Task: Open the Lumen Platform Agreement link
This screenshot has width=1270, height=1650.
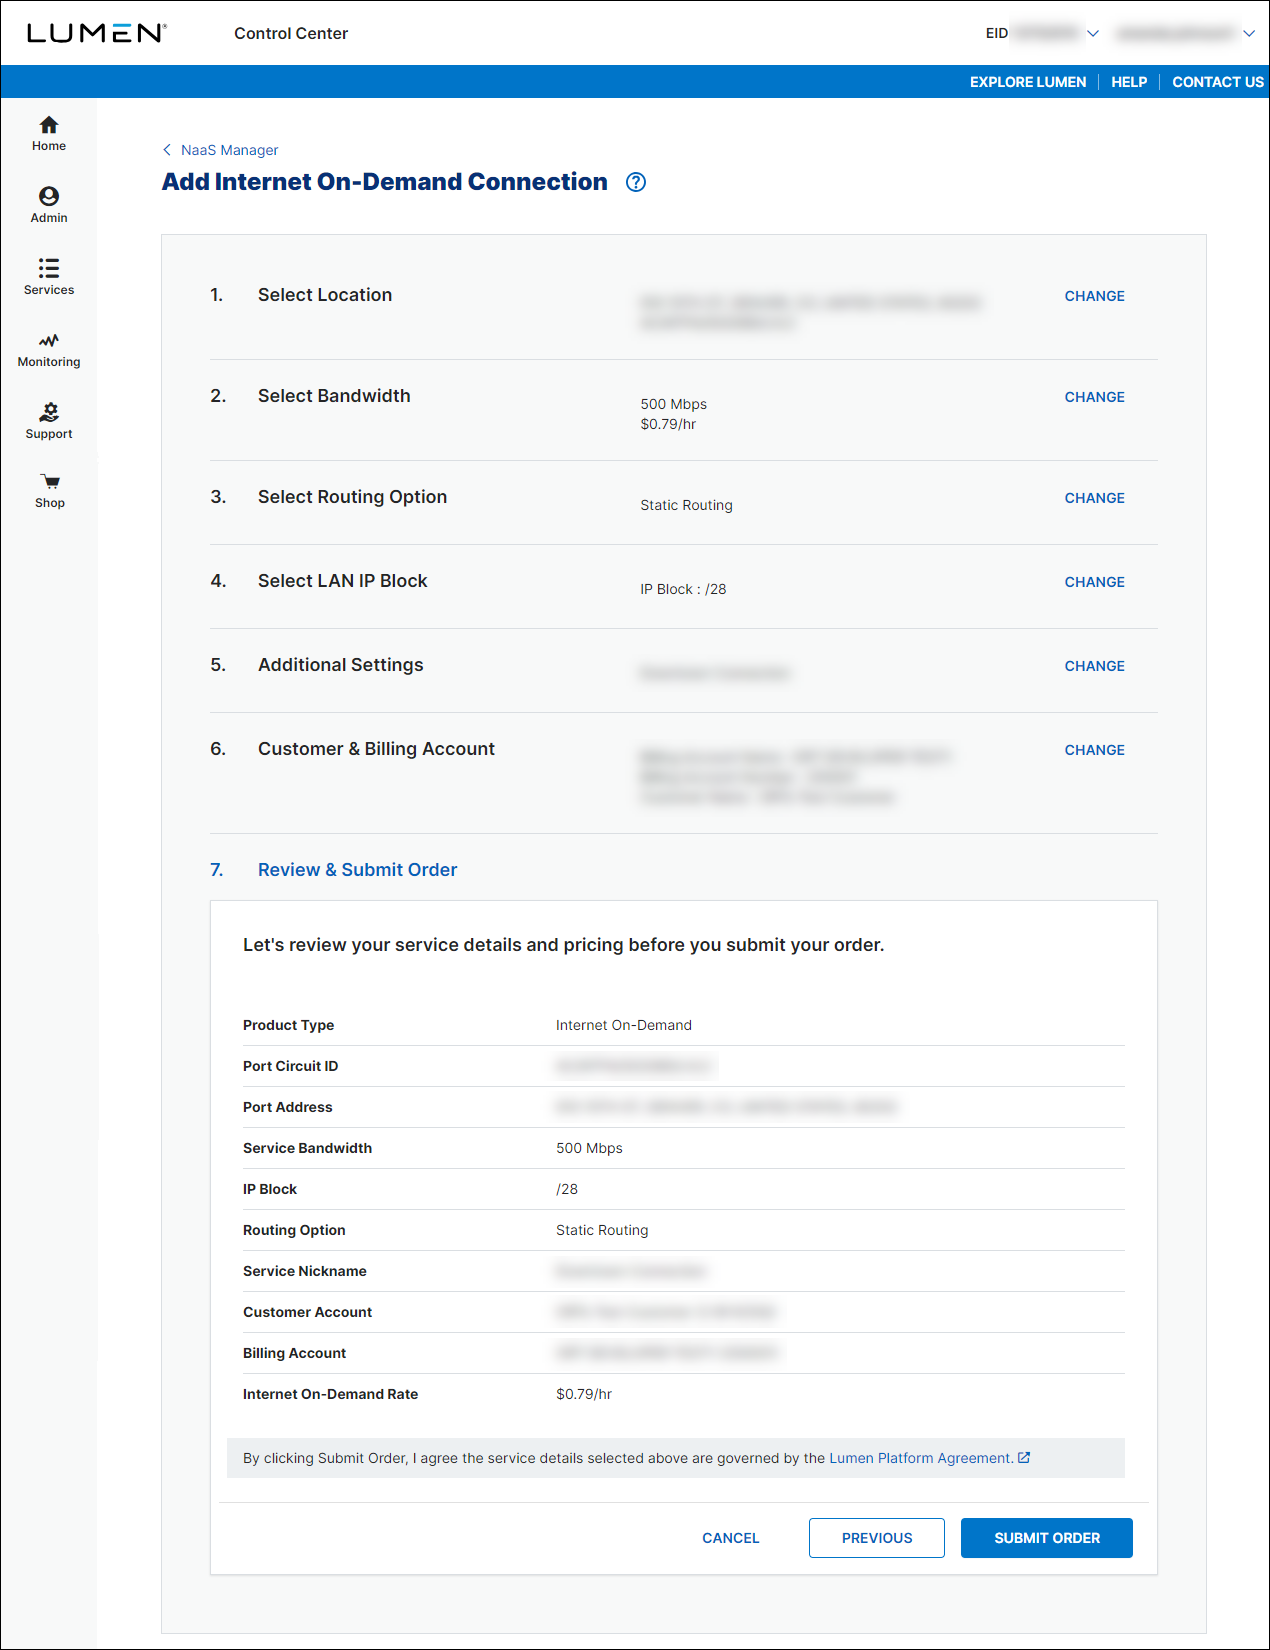Action: [x=921, y=1458]
